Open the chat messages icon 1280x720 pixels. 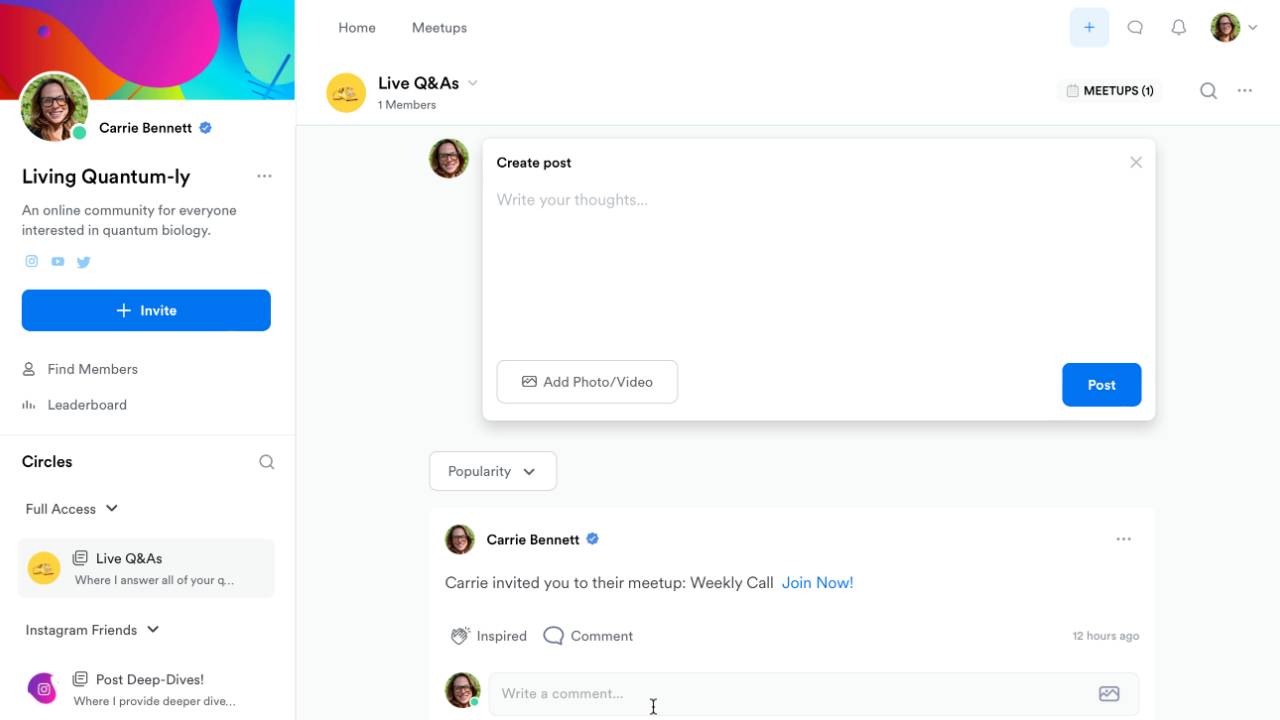click(x=1135, y=28)
